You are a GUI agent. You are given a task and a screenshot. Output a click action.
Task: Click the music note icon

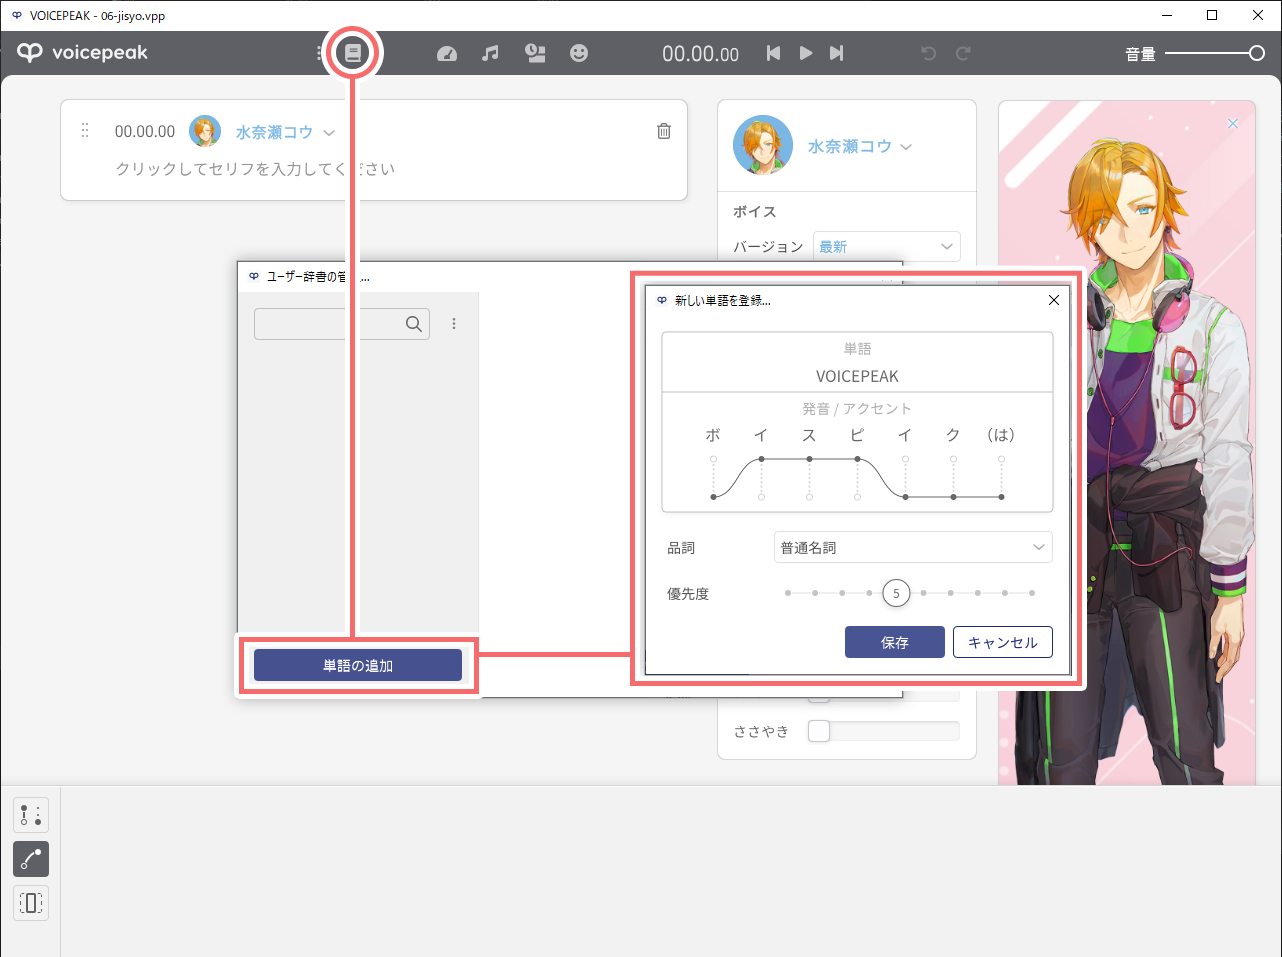[490, 53]
